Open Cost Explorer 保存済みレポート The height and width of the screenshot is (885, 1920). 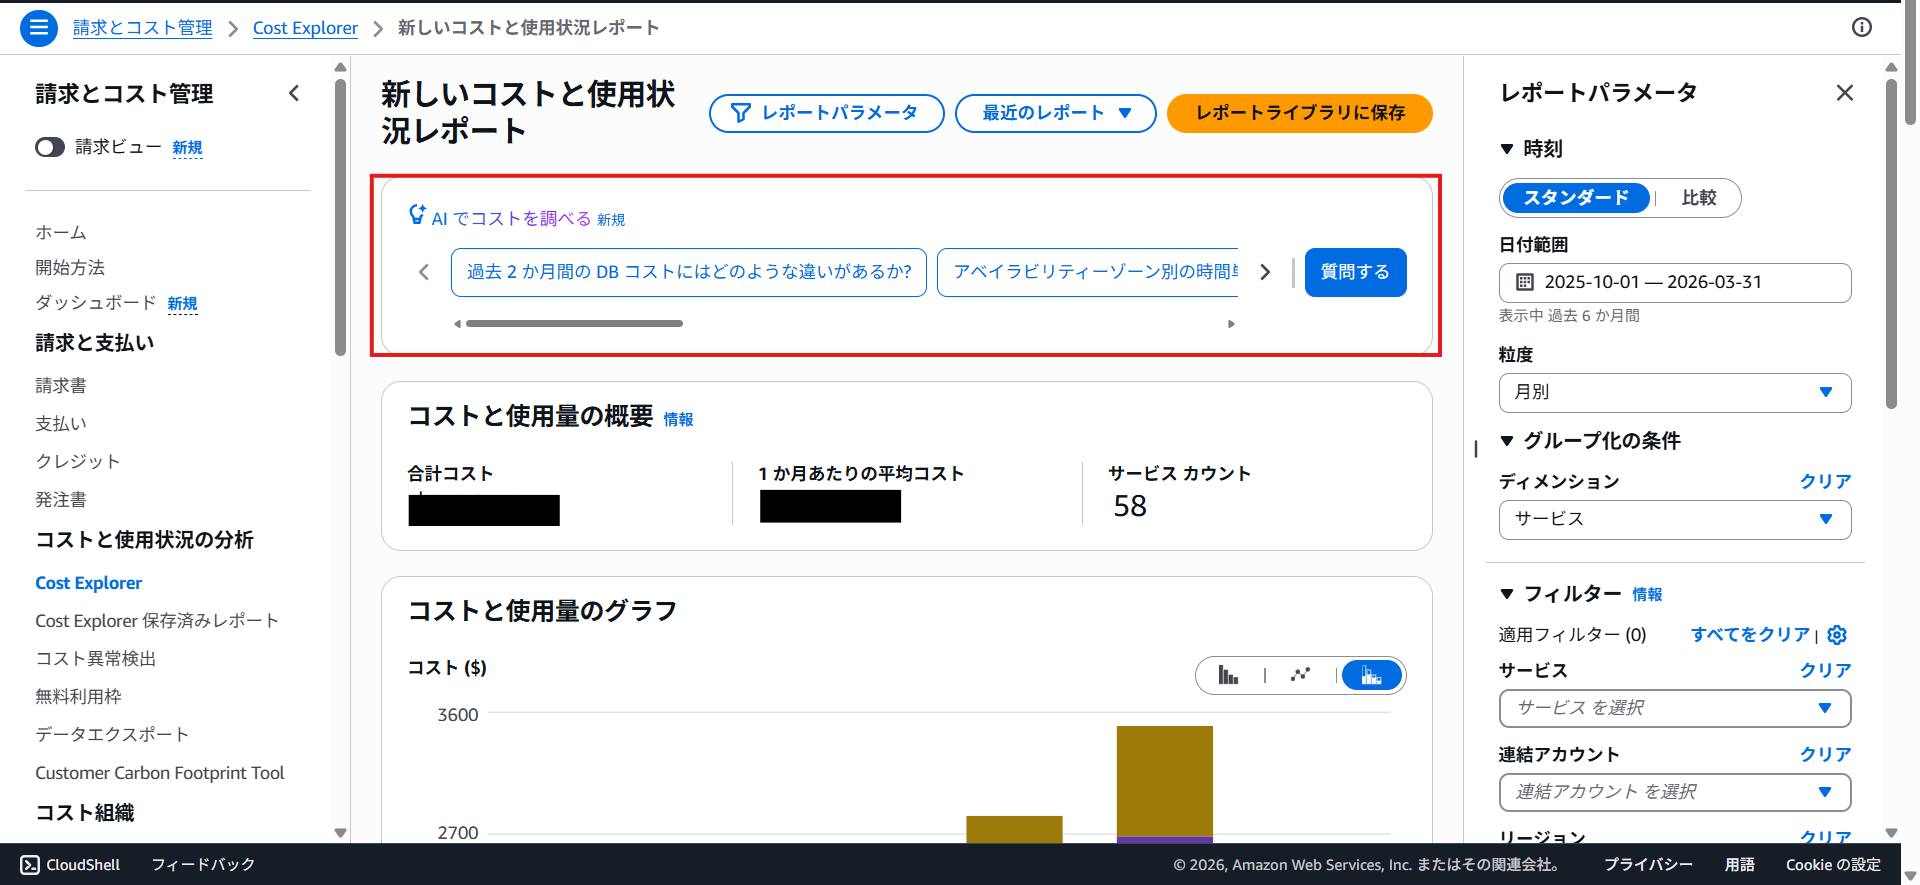pos(157,621)
